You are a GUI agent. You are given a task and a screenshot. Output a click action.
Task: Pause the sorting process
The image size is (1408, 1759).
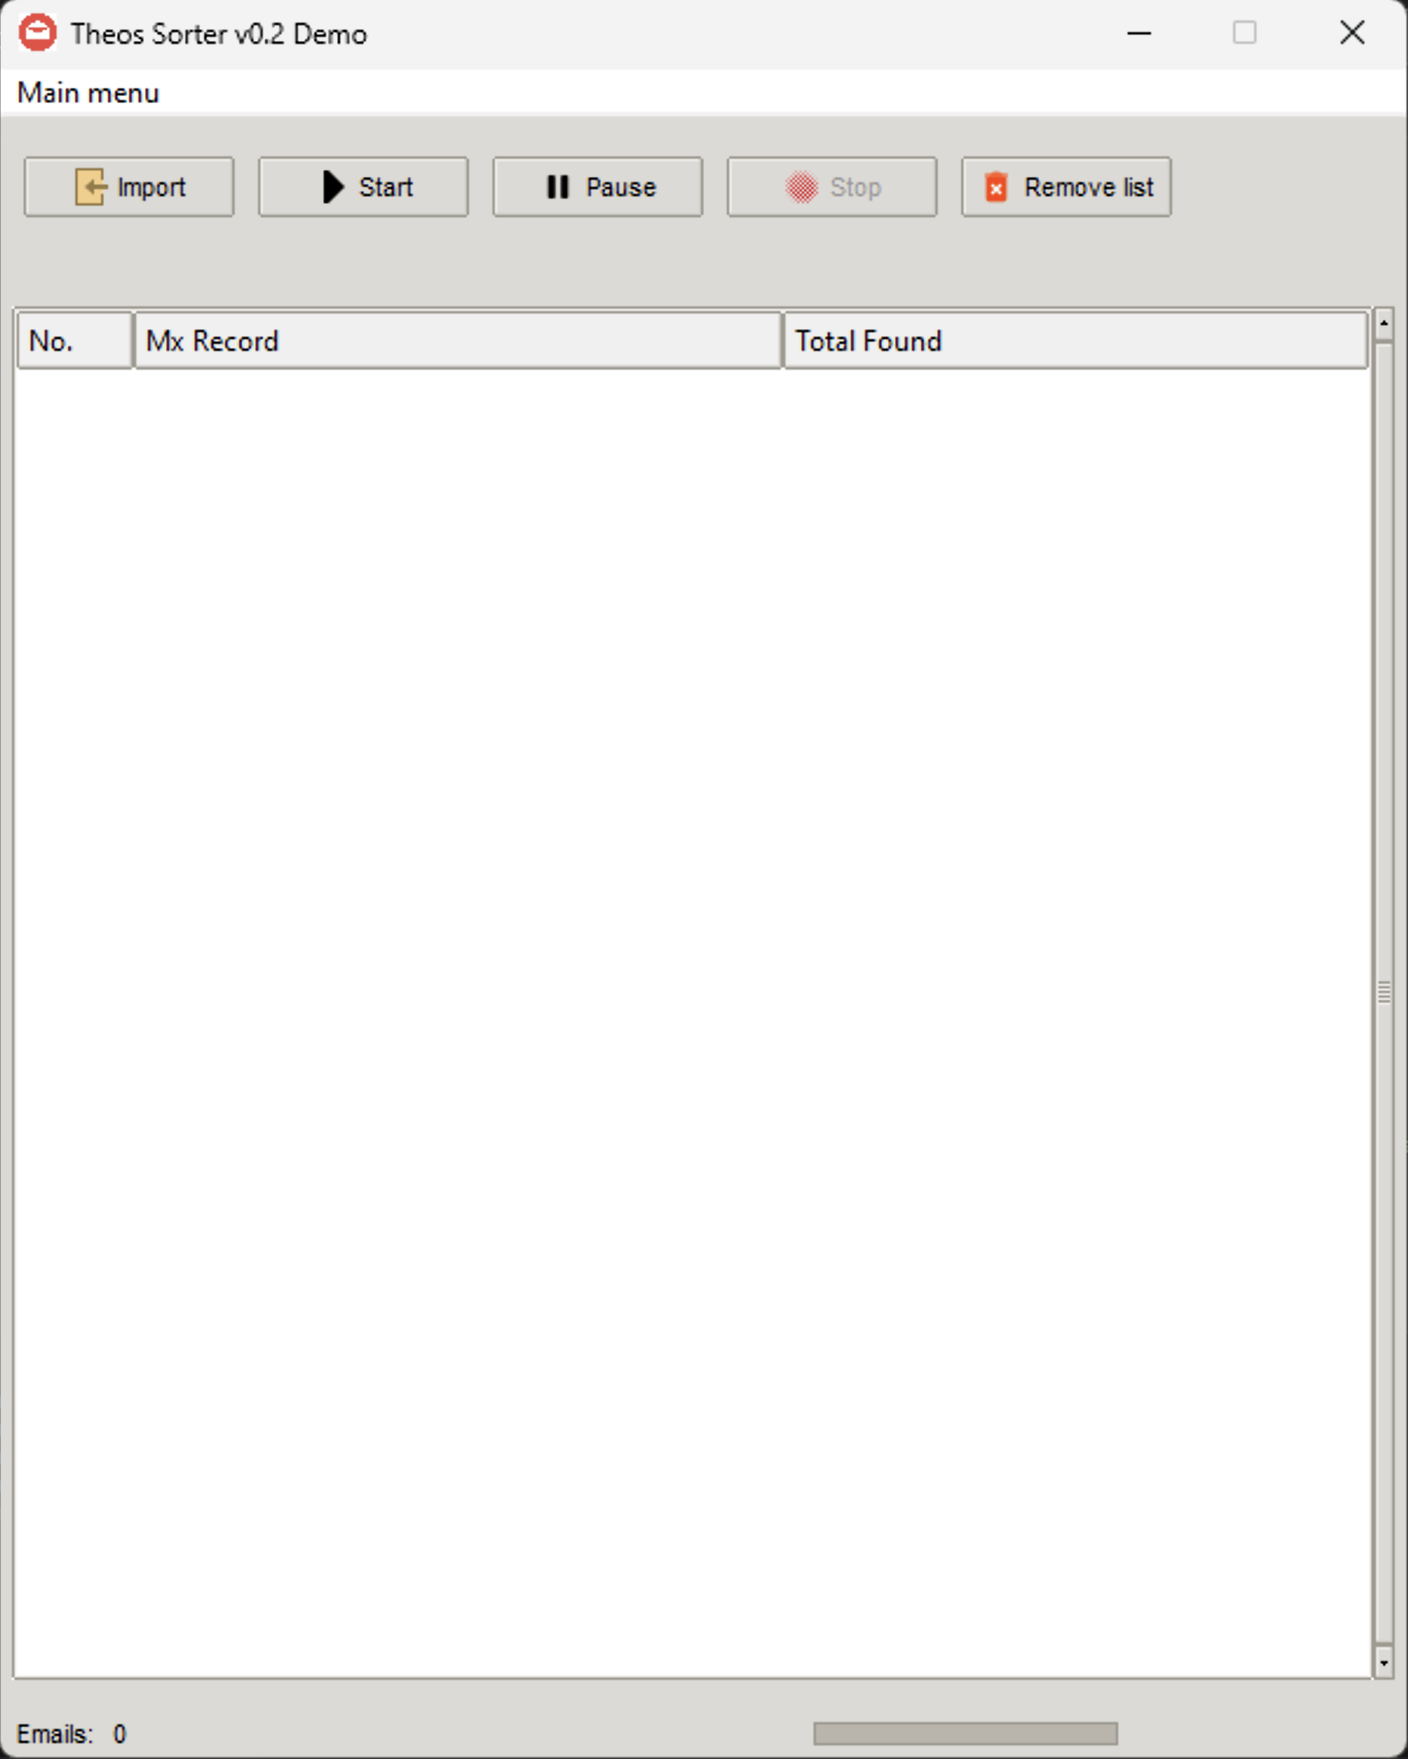pyautogui.click(x=597, y=187)
